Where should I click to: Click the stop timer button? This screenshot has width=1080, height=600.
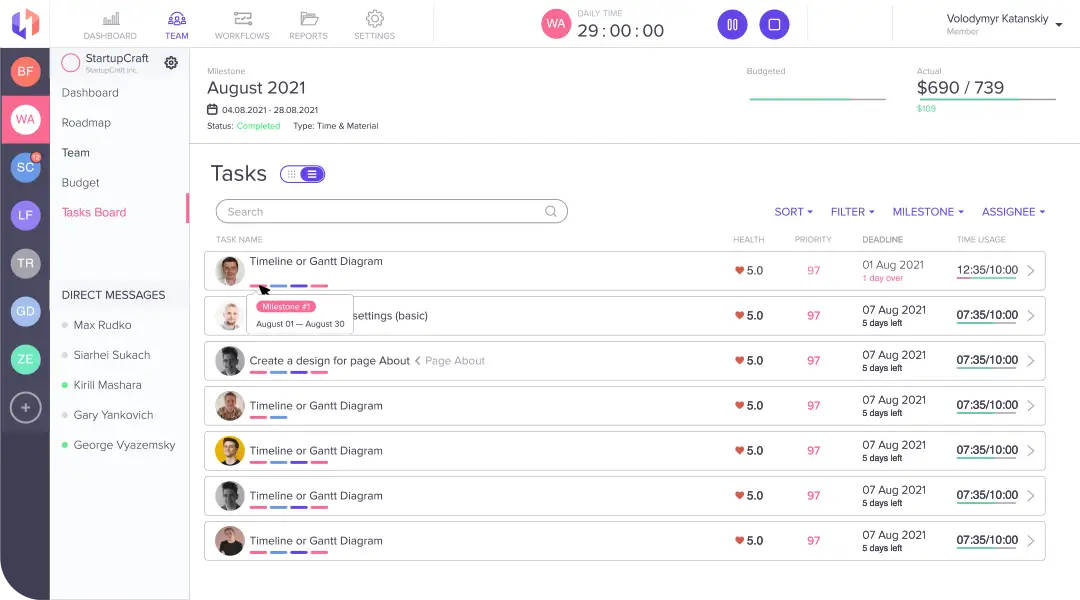click(774, 24)
